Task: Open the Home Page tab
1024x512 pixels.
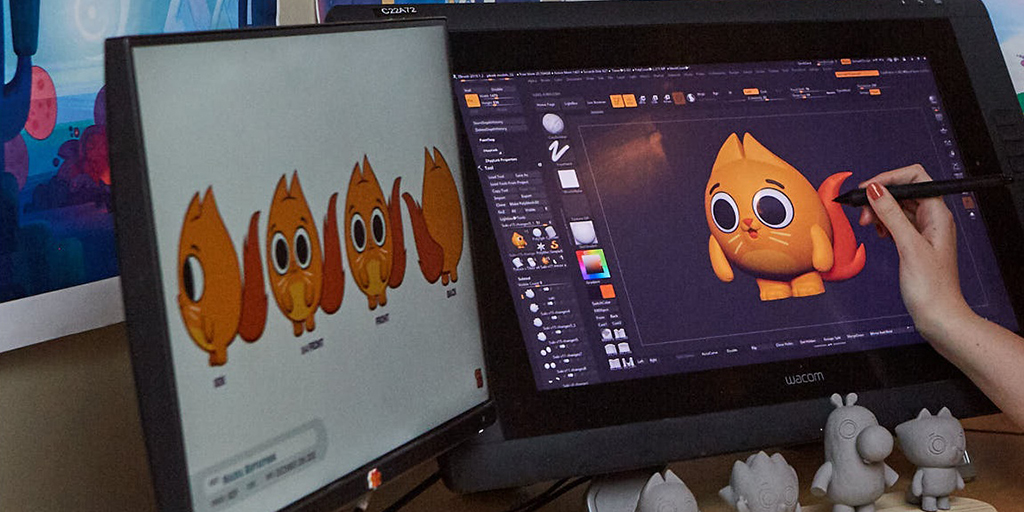Action: (x=546, y=103)
